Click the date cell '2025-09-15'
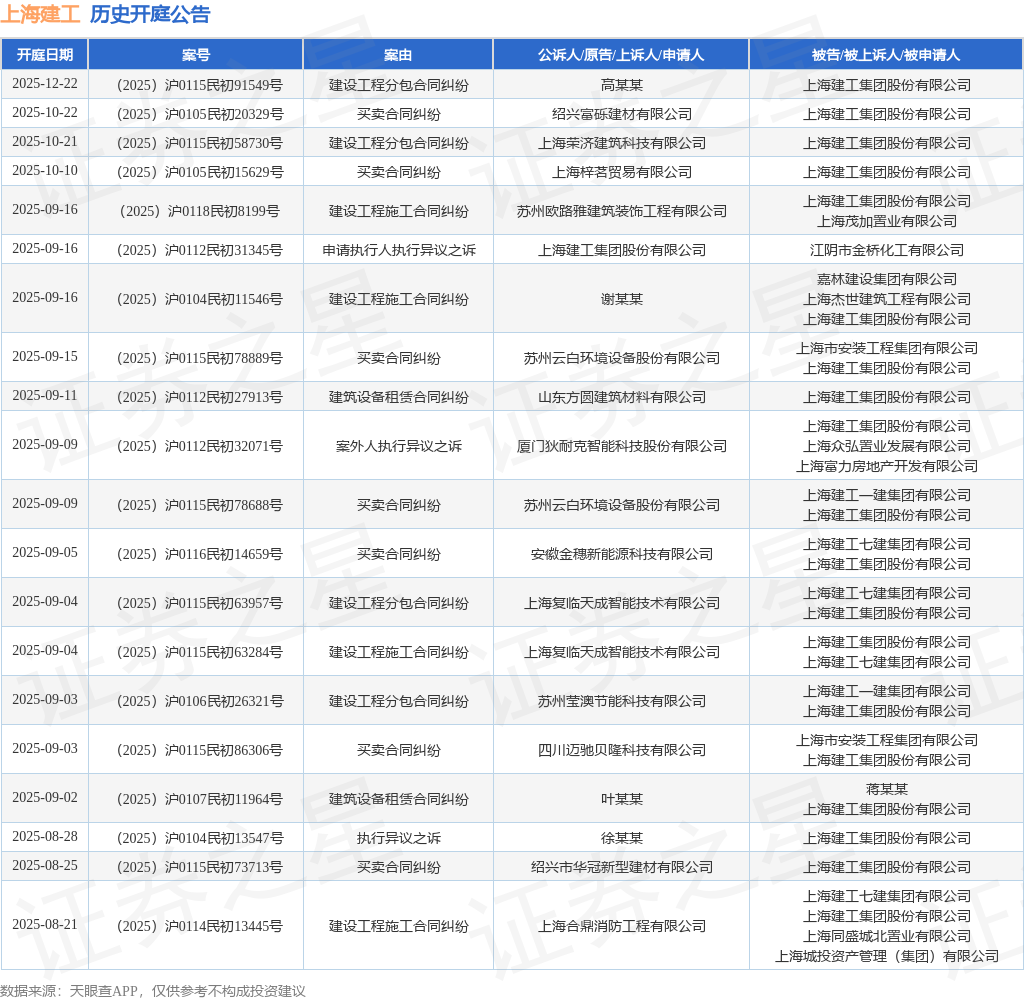This screenshot has height=1000, width=1024. tap(44, 357)
